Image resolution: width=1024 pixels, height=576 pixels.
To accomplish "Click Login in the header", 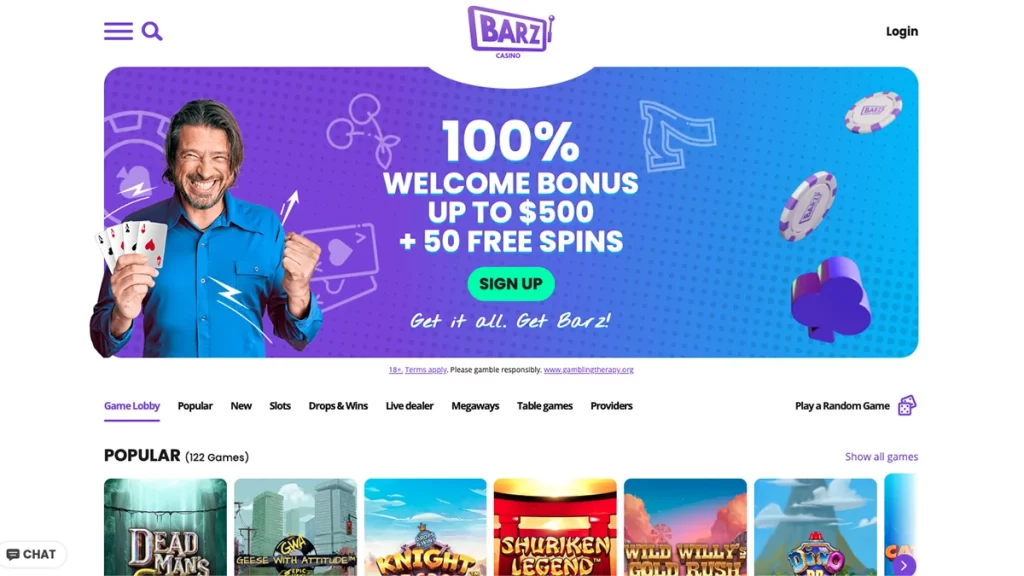I will 902,31.
